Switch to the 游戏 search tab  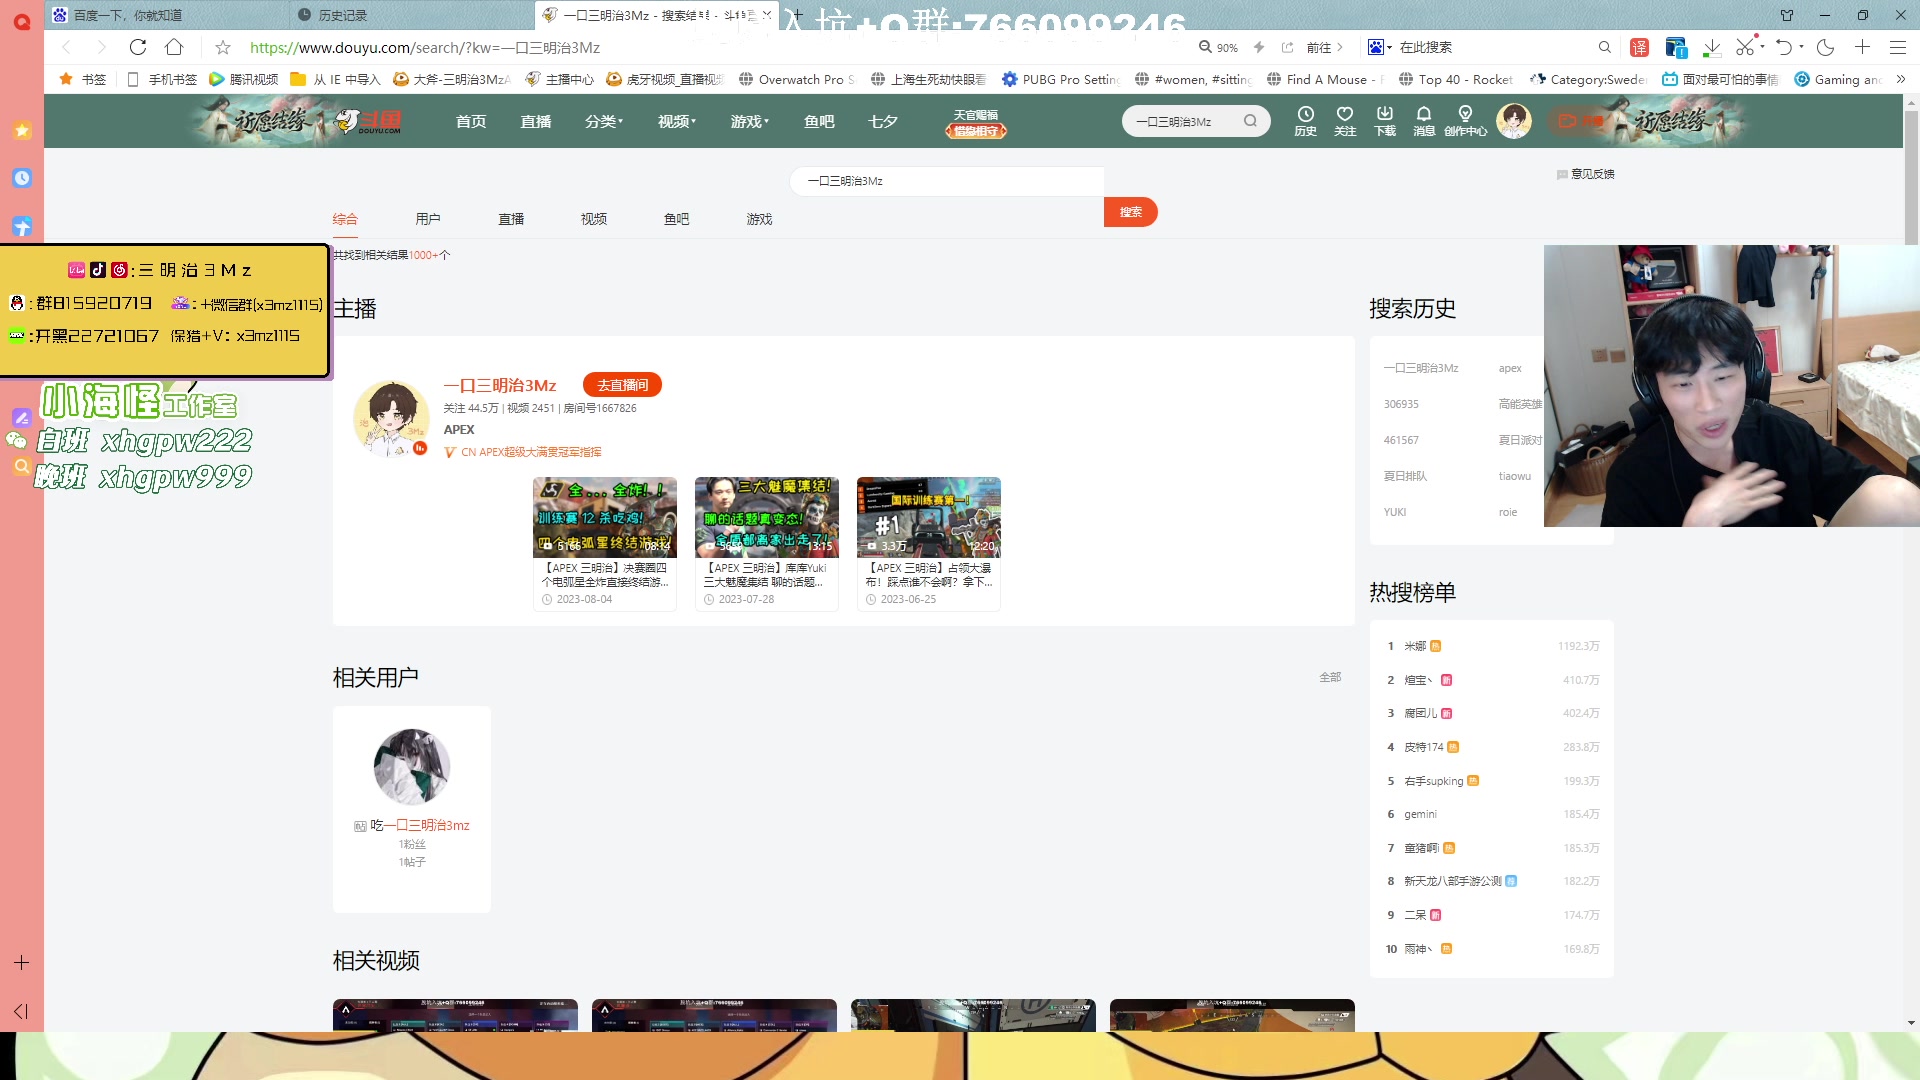760,219
